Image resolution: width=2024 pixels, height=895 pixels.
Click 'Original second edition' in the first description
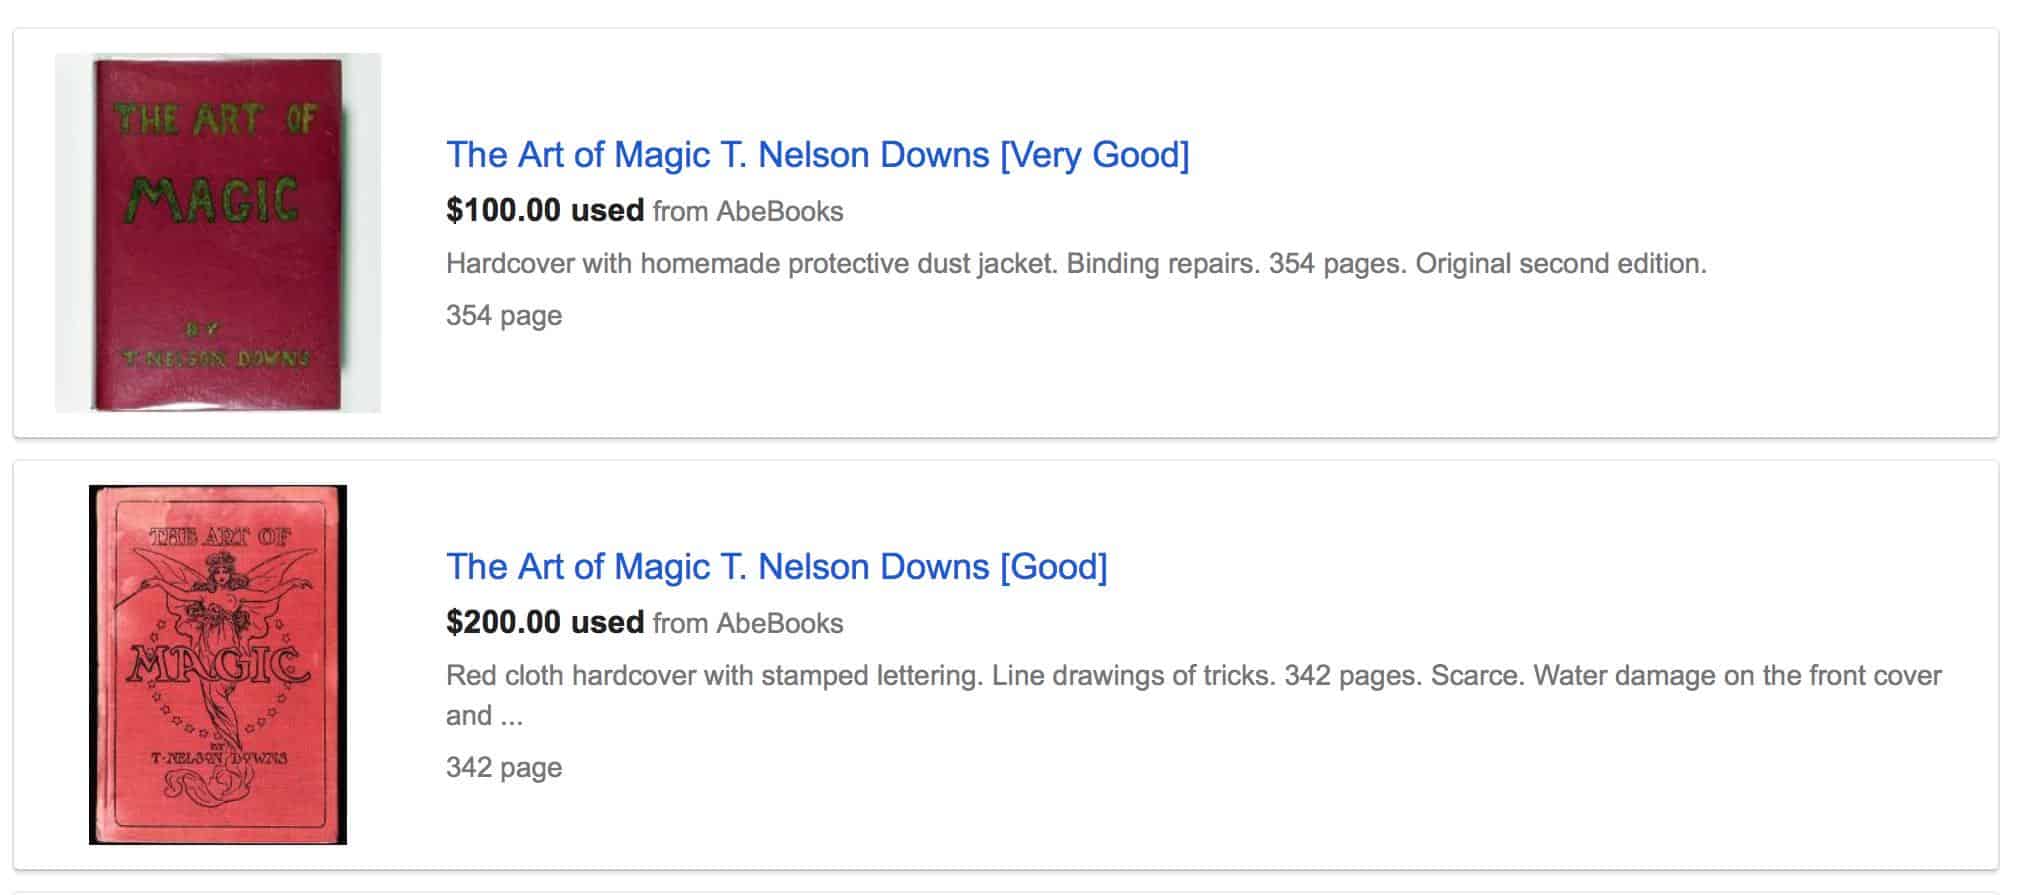pos(1560,264)
